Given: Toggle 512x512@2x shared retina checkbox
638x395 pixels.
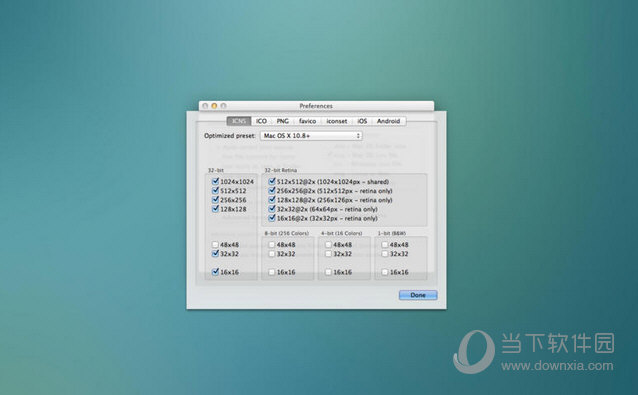Looking at the screenshot, I should pos(272,181).
